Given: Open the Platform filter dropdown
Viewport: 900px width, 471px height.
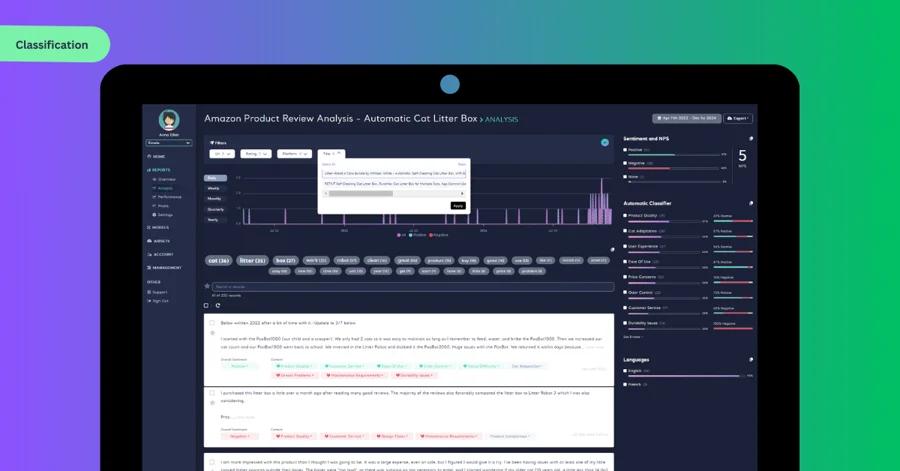Looking at the screenshot, I should coord(294,154).
